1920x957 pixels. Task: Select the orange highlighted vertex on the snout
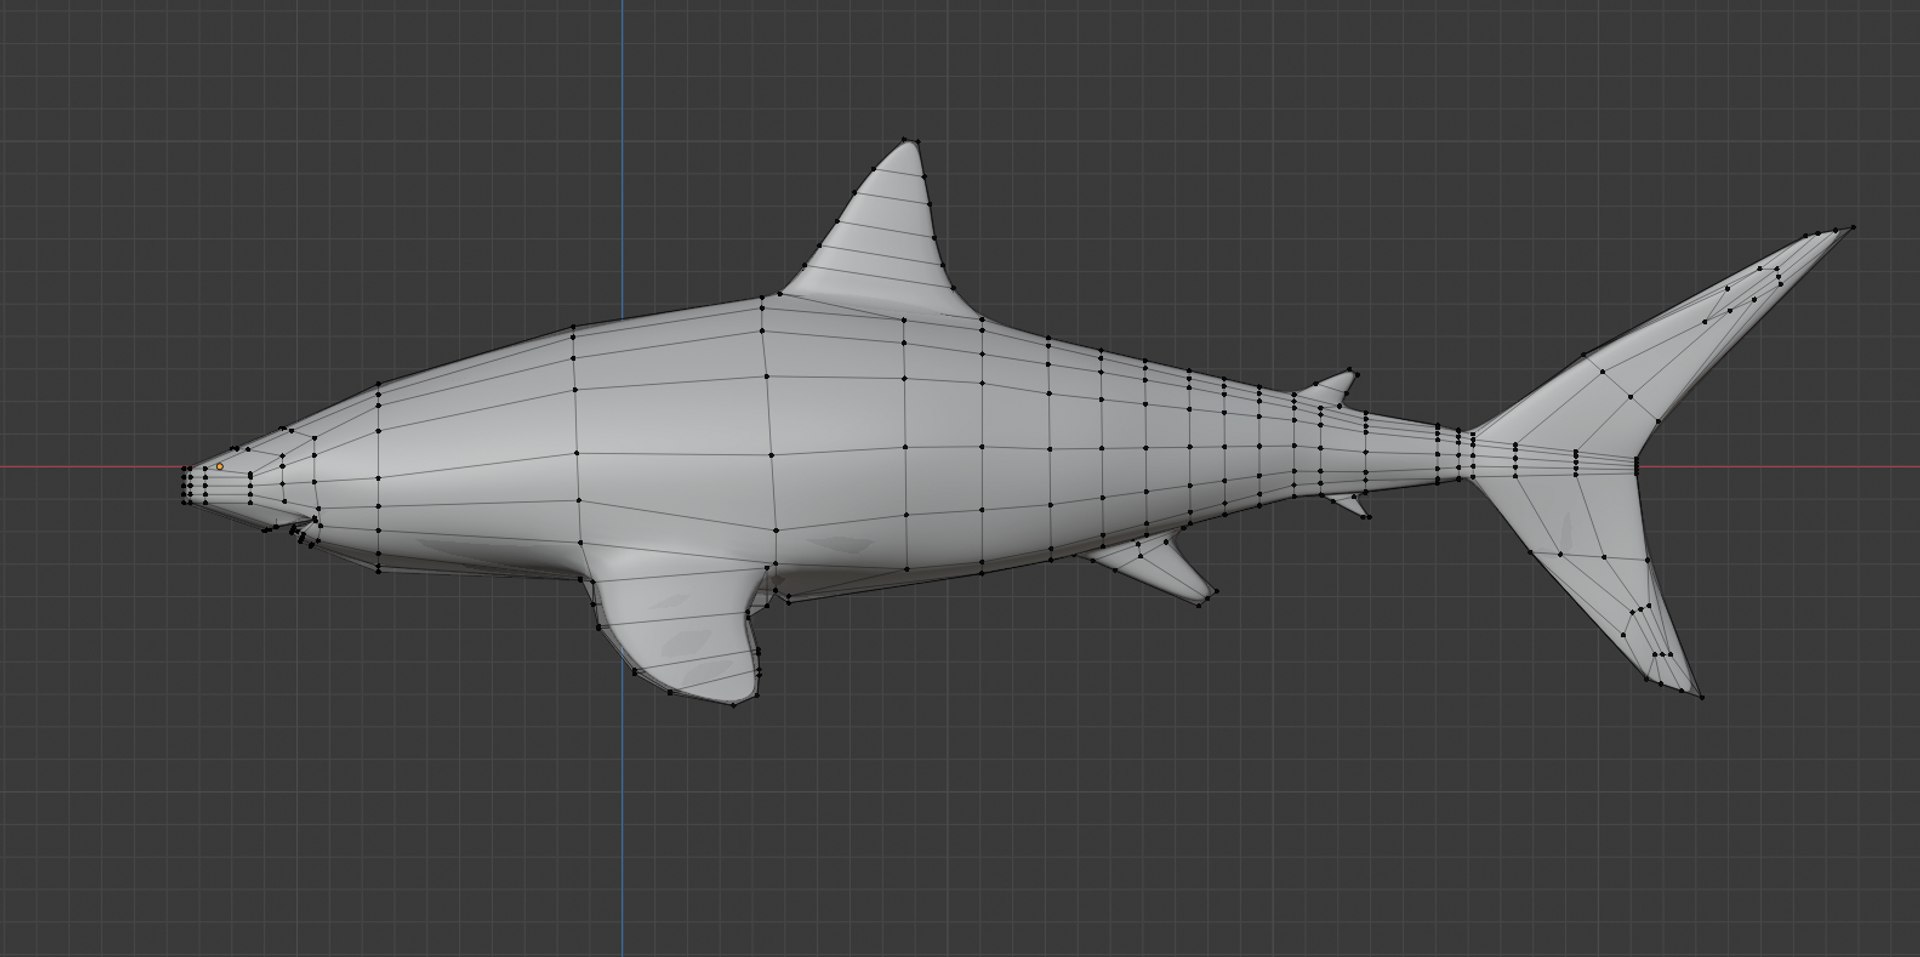(220, 466)
